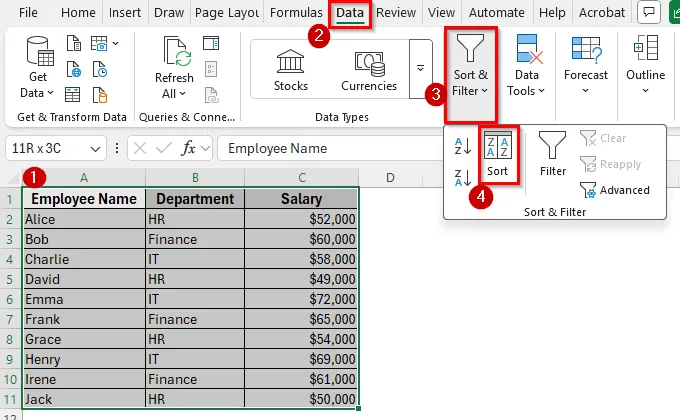
Task: Switch to the Page Layout tab
Action: (x=226, y=13)
